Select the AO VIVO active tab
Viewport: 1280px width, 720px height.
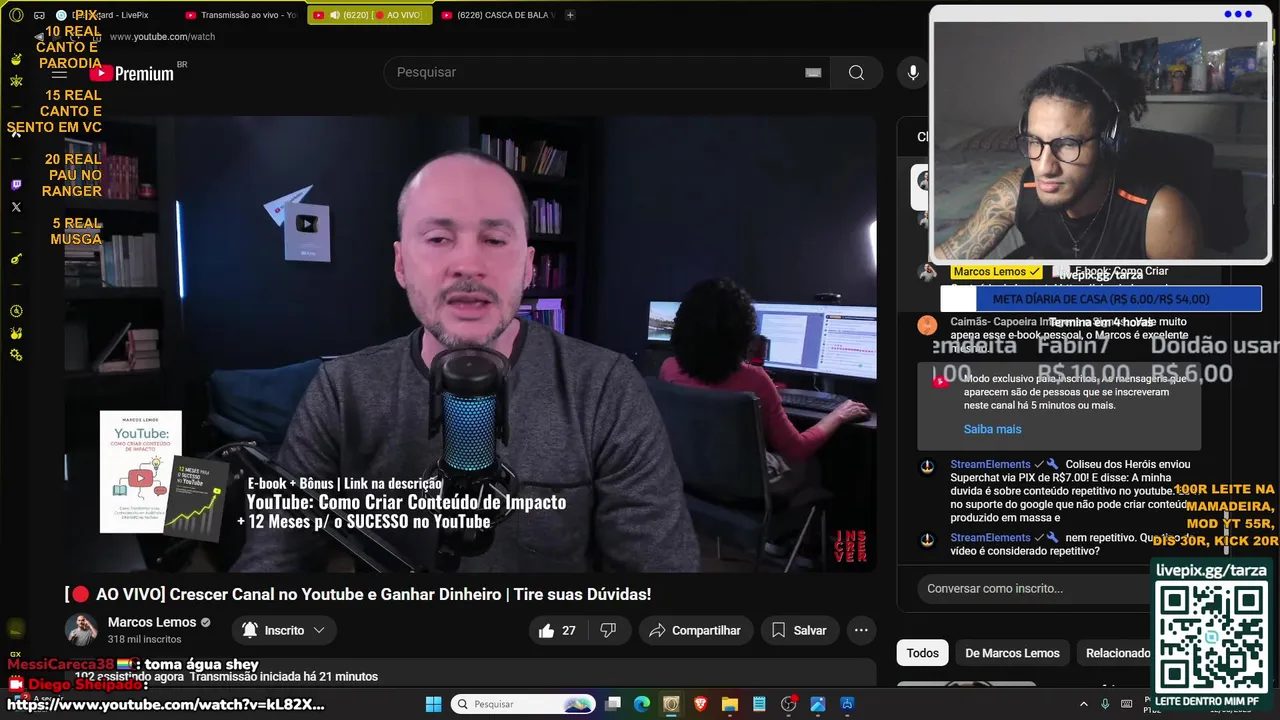click(370, 15)
